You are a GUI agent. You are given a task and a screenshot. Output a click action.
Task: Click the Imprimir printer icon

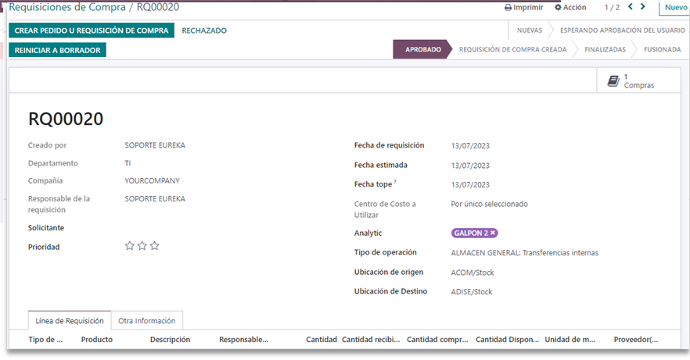pyautogui.click(x=508, y=7)
